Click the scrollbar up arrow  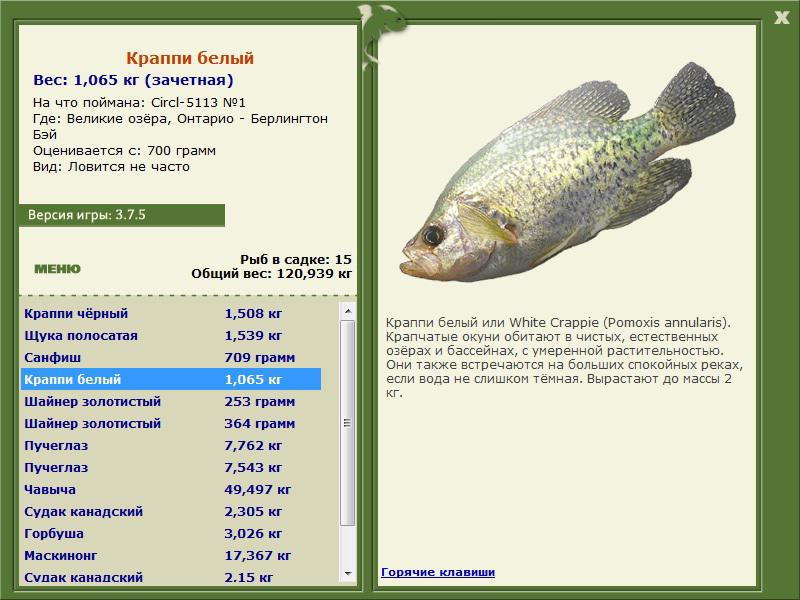348,311
